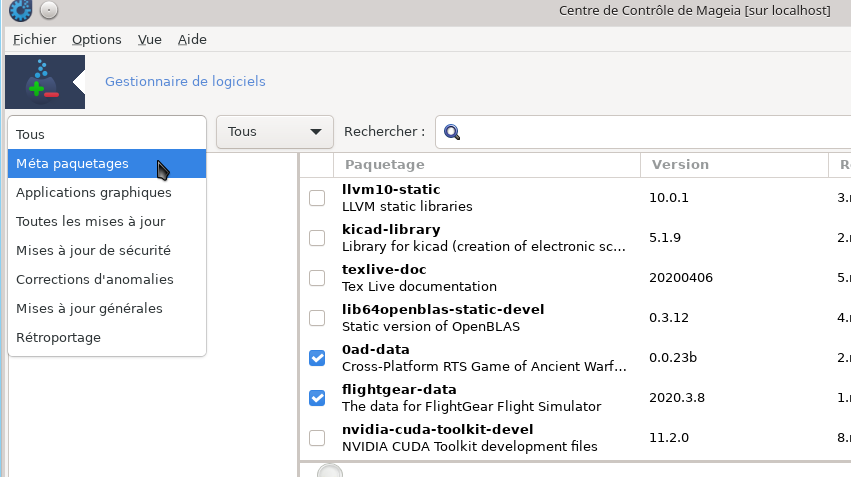Select the 0ad-data package name
The image size is (851, 477).
[x=376, y=349]
